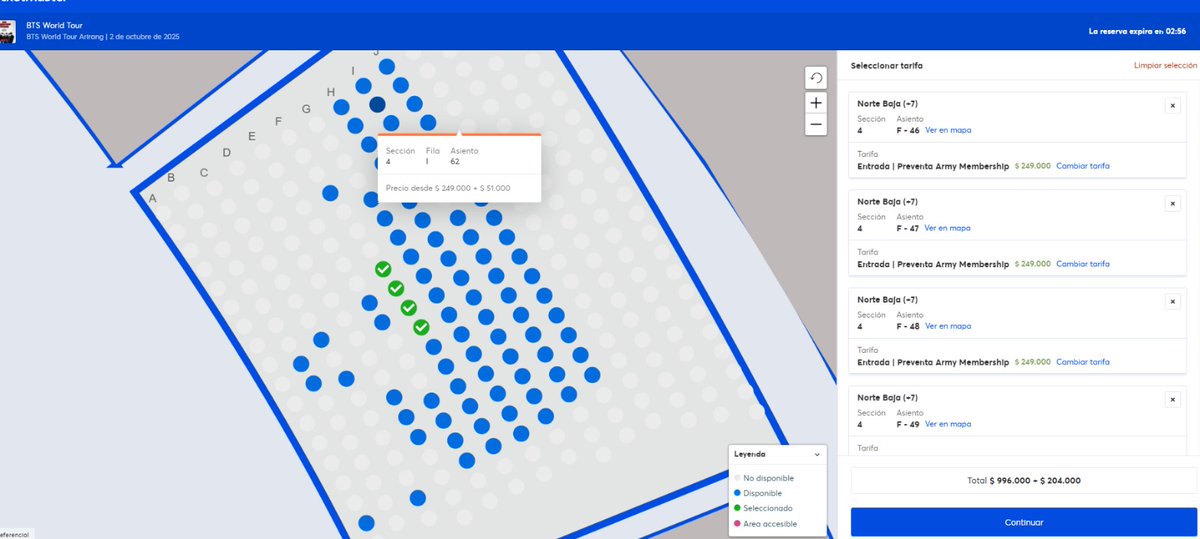Screen dimensions: 1200x539
Task: Click the green 'Seleccionado' legend dot
Action: (x=737, y=508)
